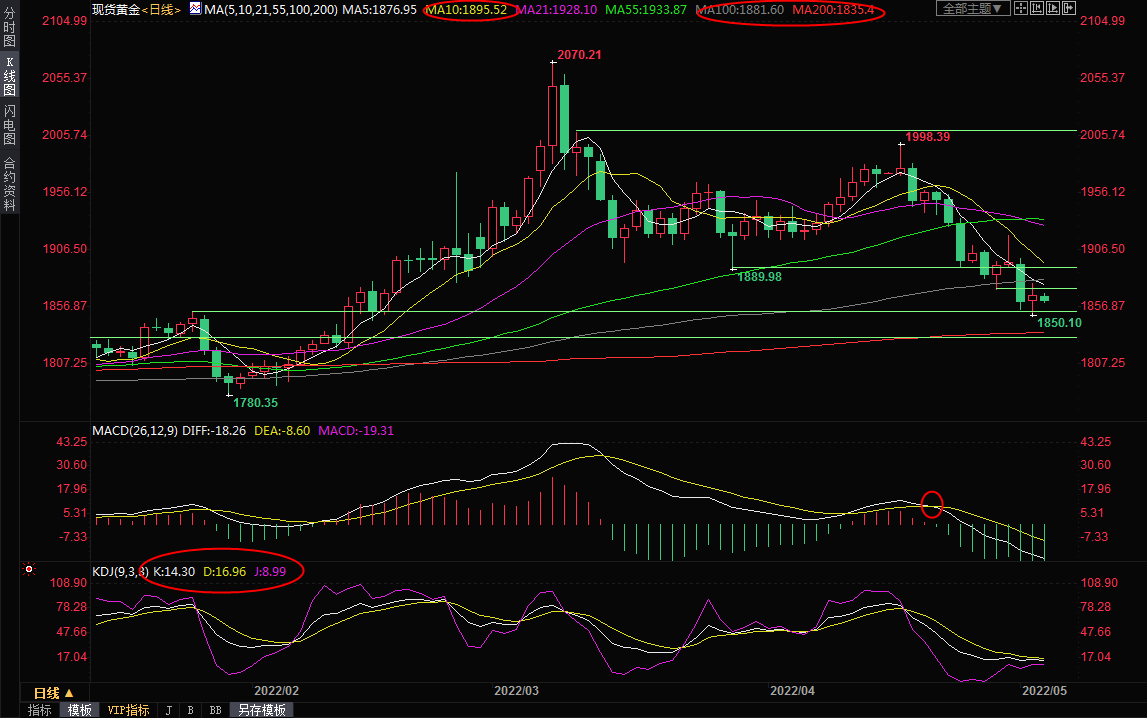The width and height of the screenshot is (1147, 718).
Task: Click the MACD(26,12,9) indicator label
Action: tap(135, 431)
